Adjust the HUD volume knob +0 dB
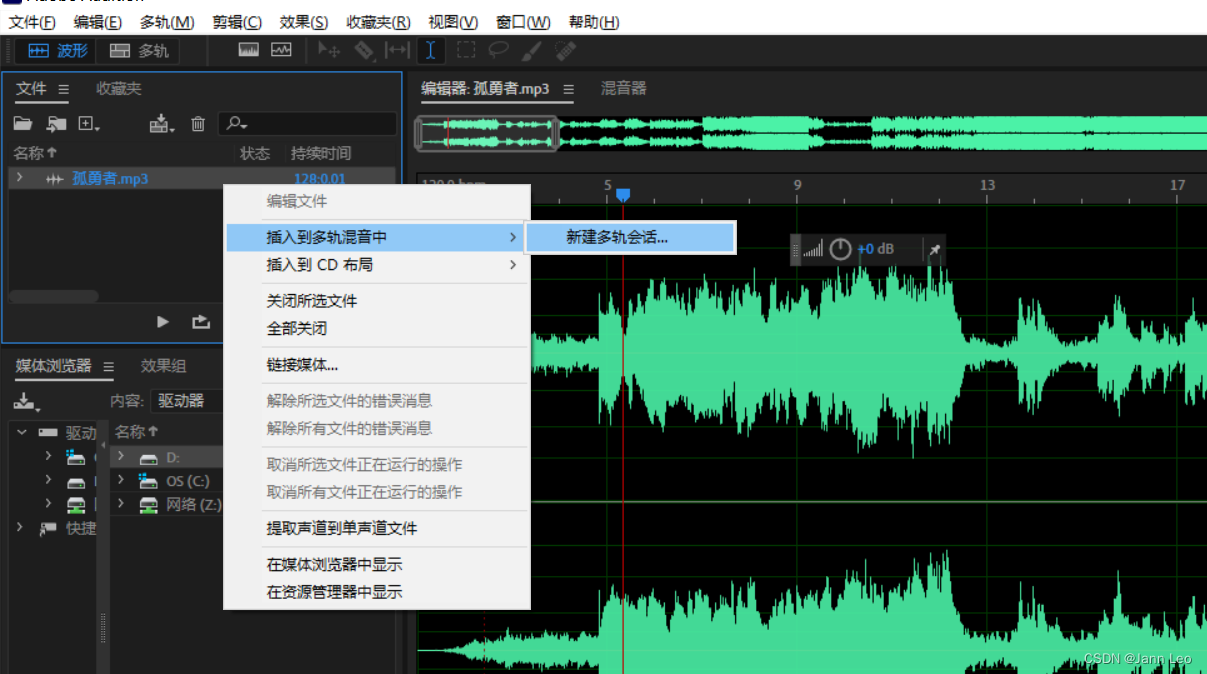Image resolution: width=1207 pixels, height=674 pixels. [841, 249]
